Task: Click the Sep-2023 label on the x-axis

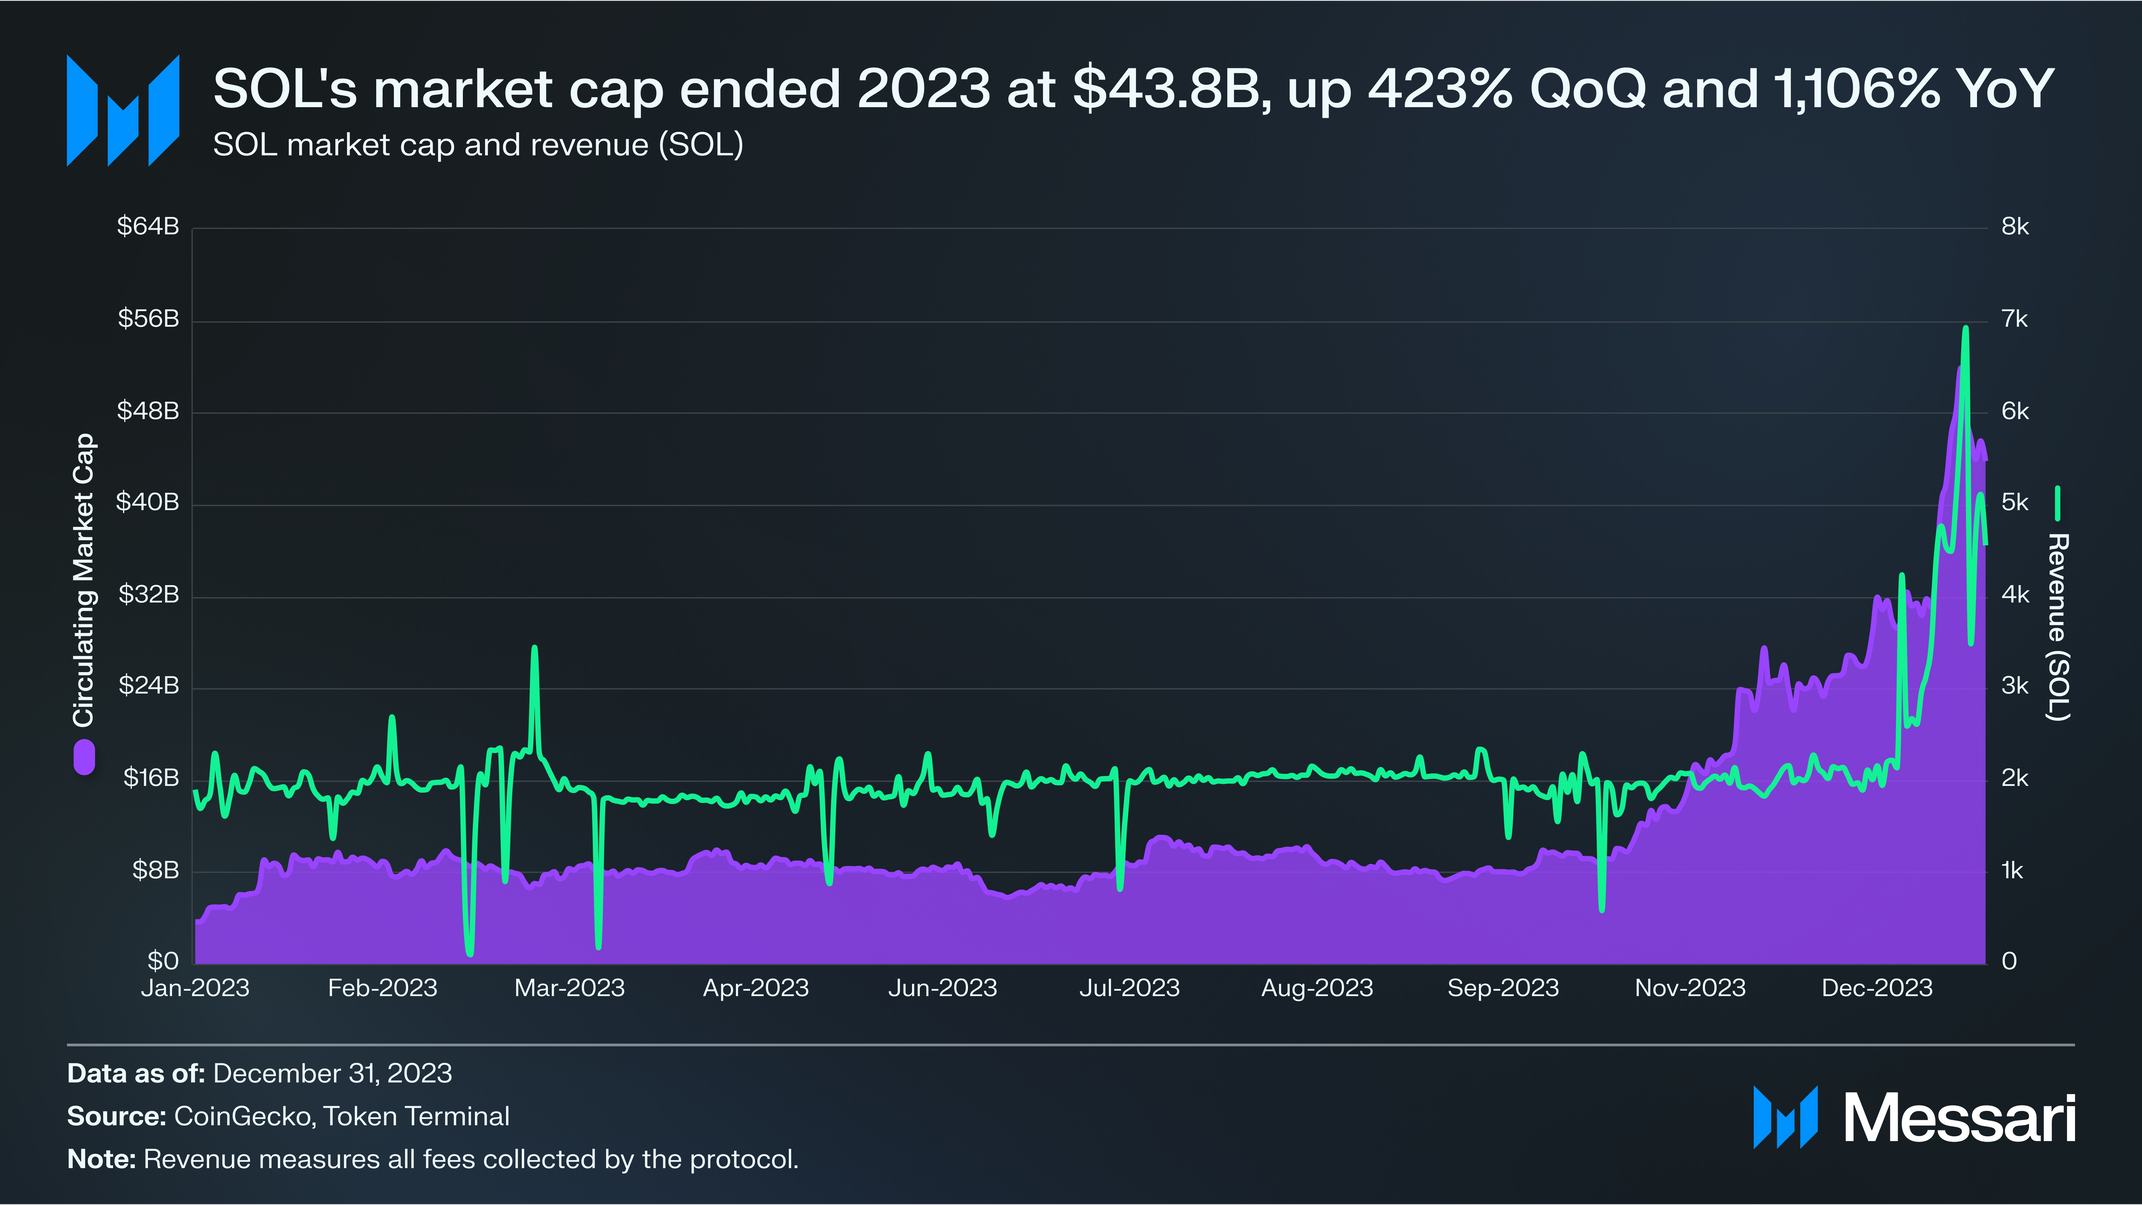Action: coord(1503,988)
